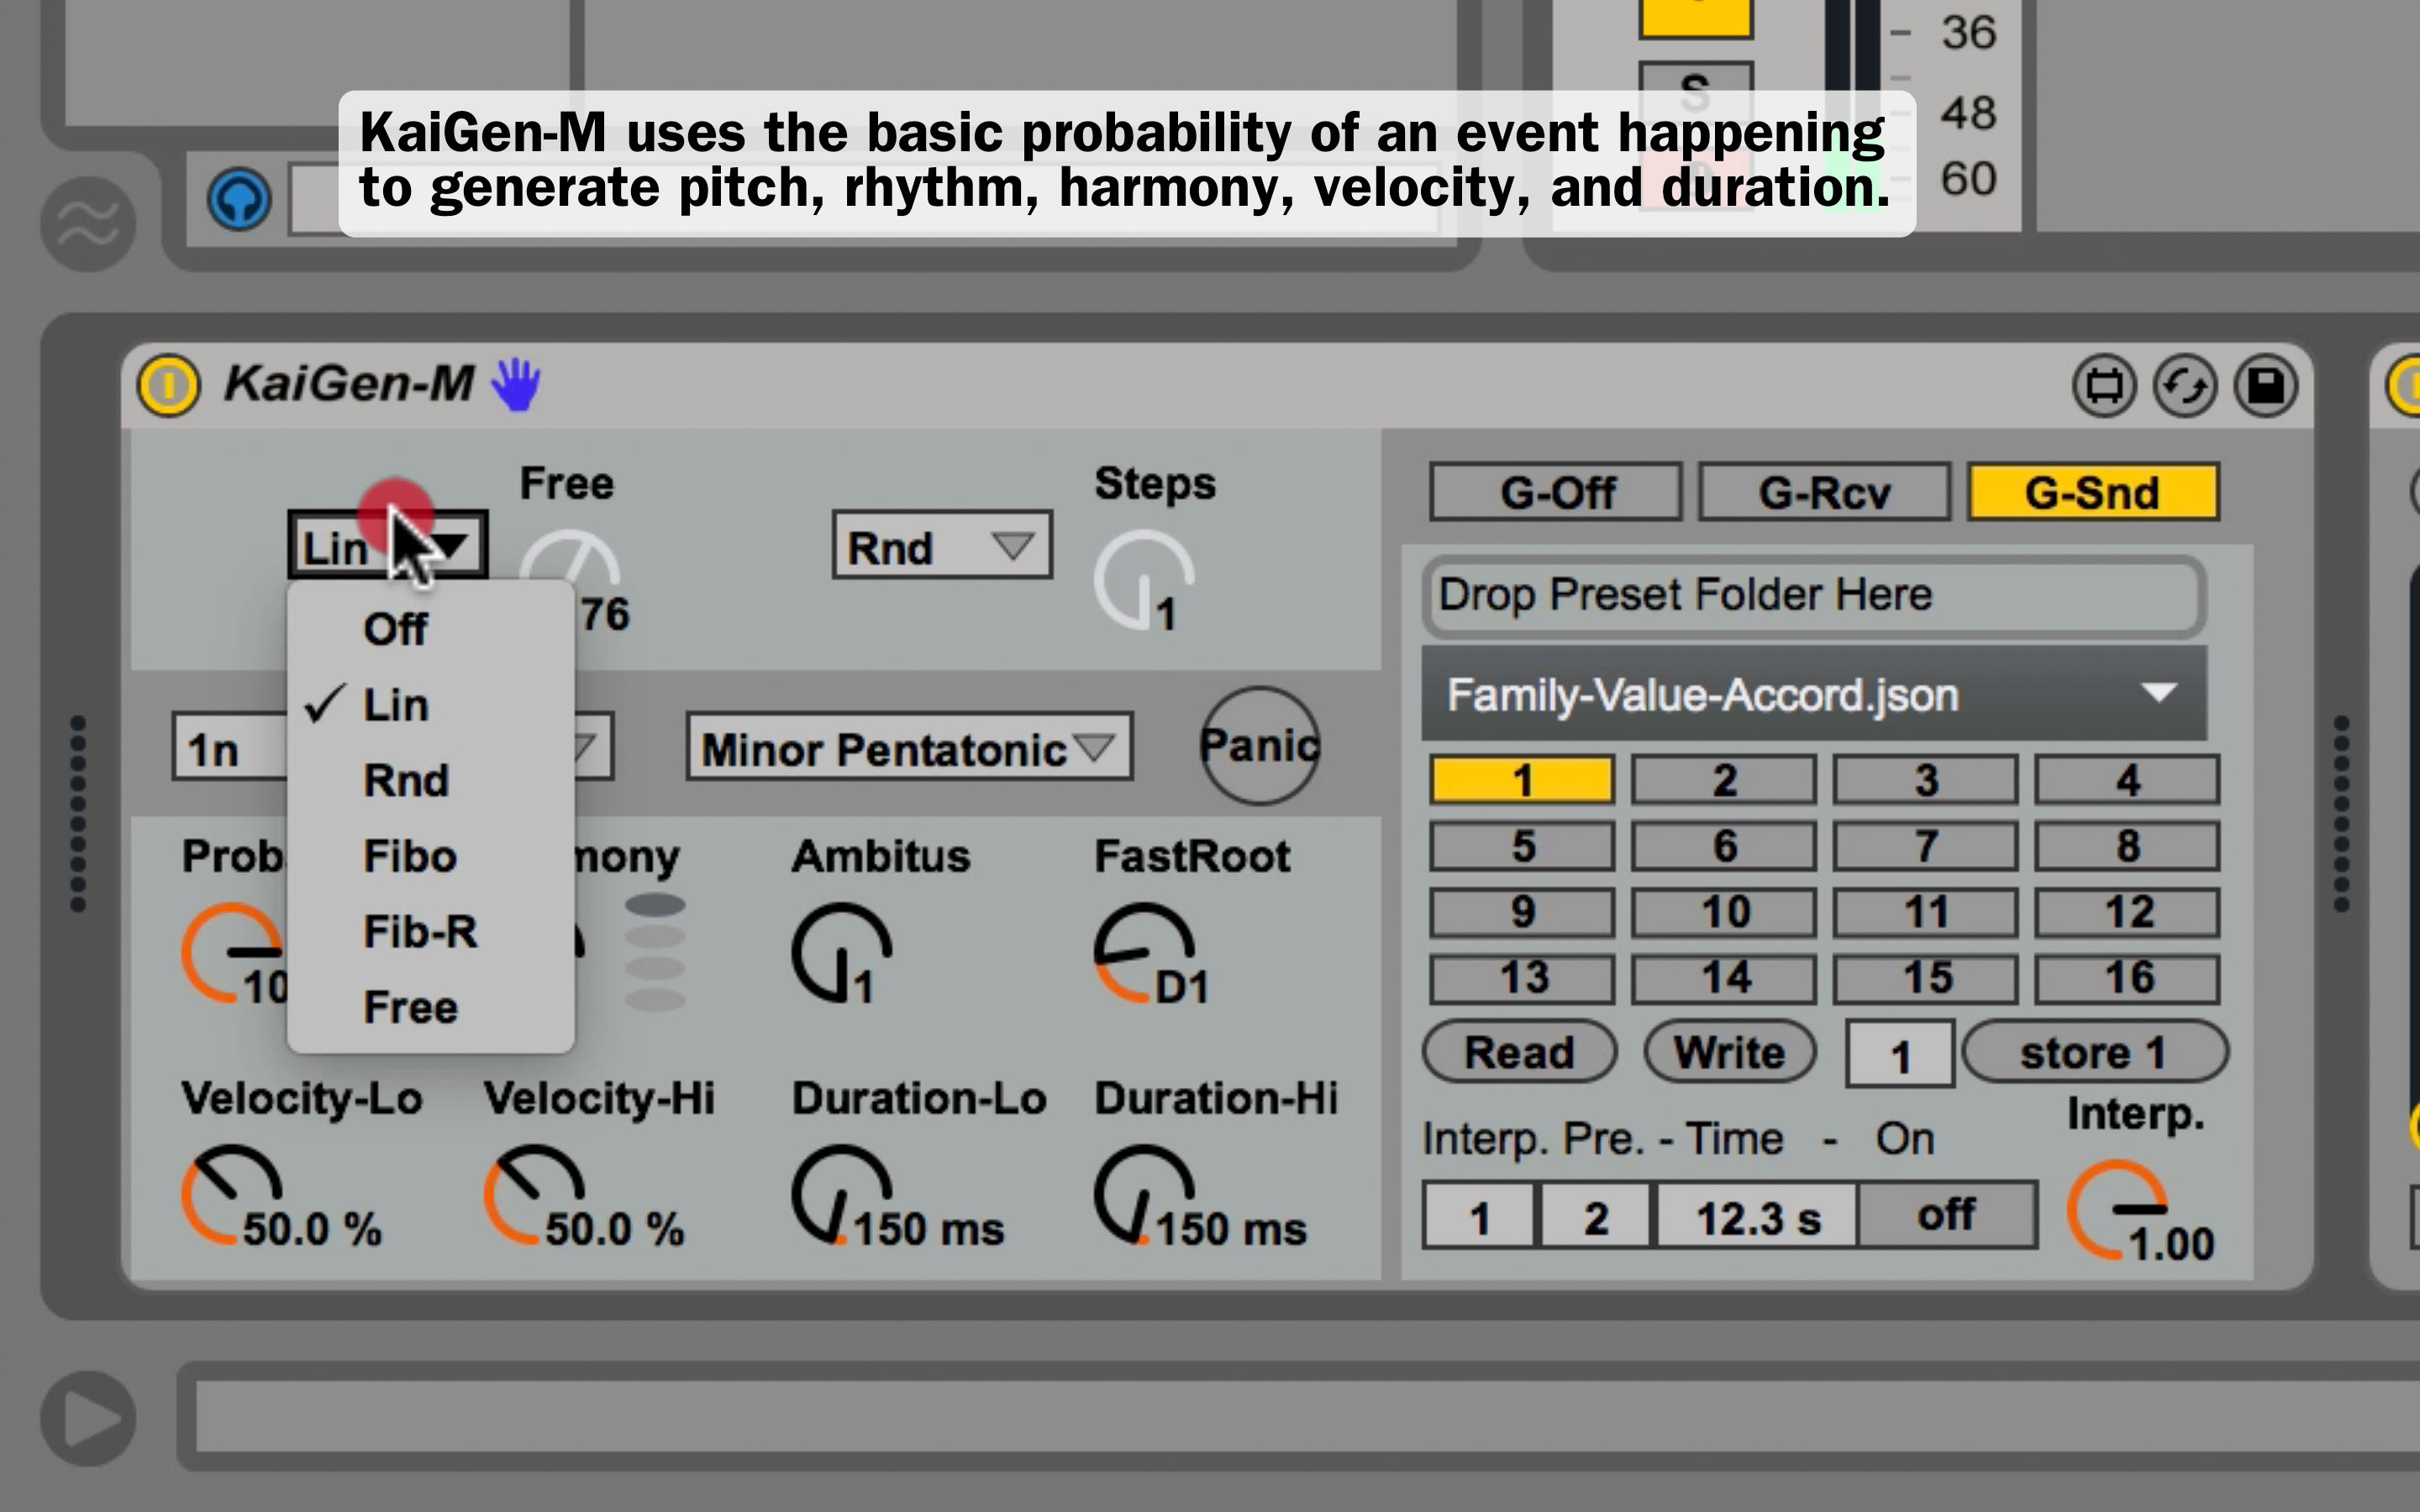
Task: Enable the G-Off mode toggle
Action: tap(1555, 492)
